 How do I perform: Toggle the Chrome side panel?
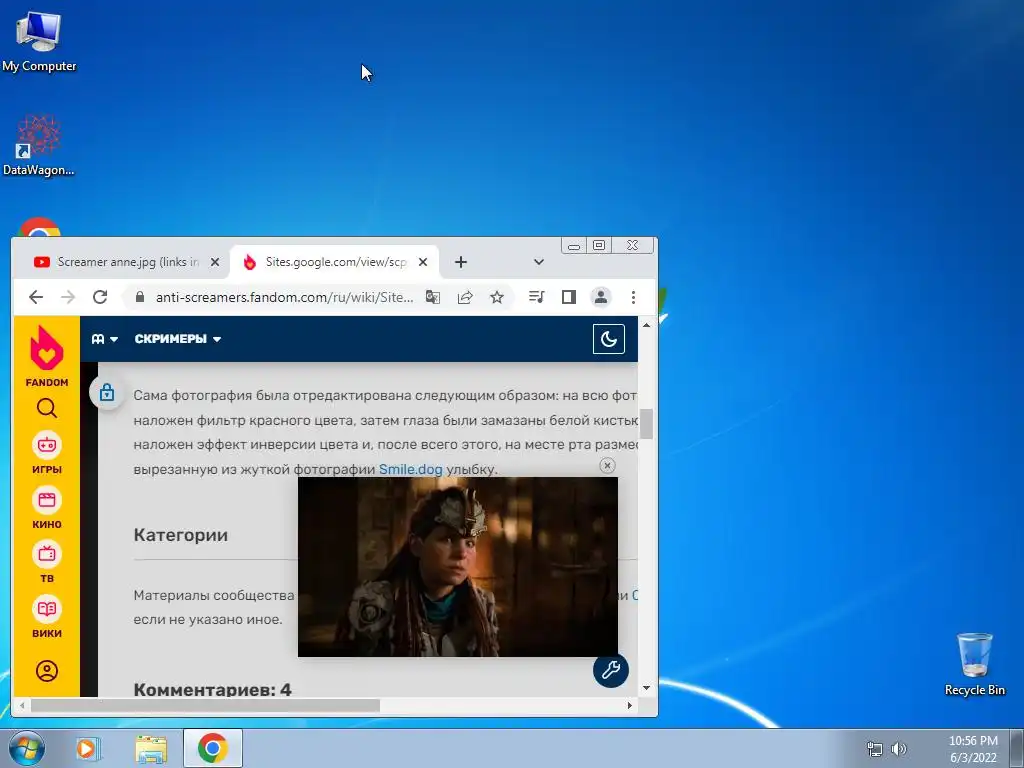click(x=569, y=297)
